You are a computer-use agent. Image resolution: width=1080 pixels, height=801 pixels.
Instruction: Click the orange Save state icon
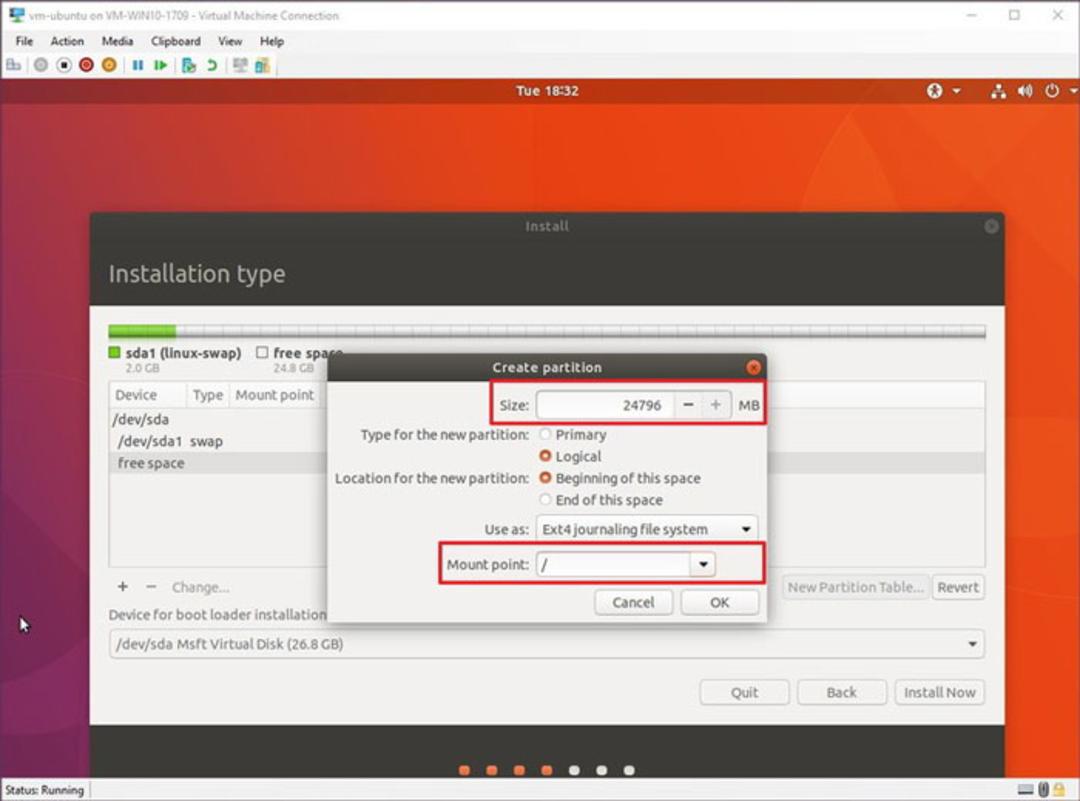tap(109, 65)
